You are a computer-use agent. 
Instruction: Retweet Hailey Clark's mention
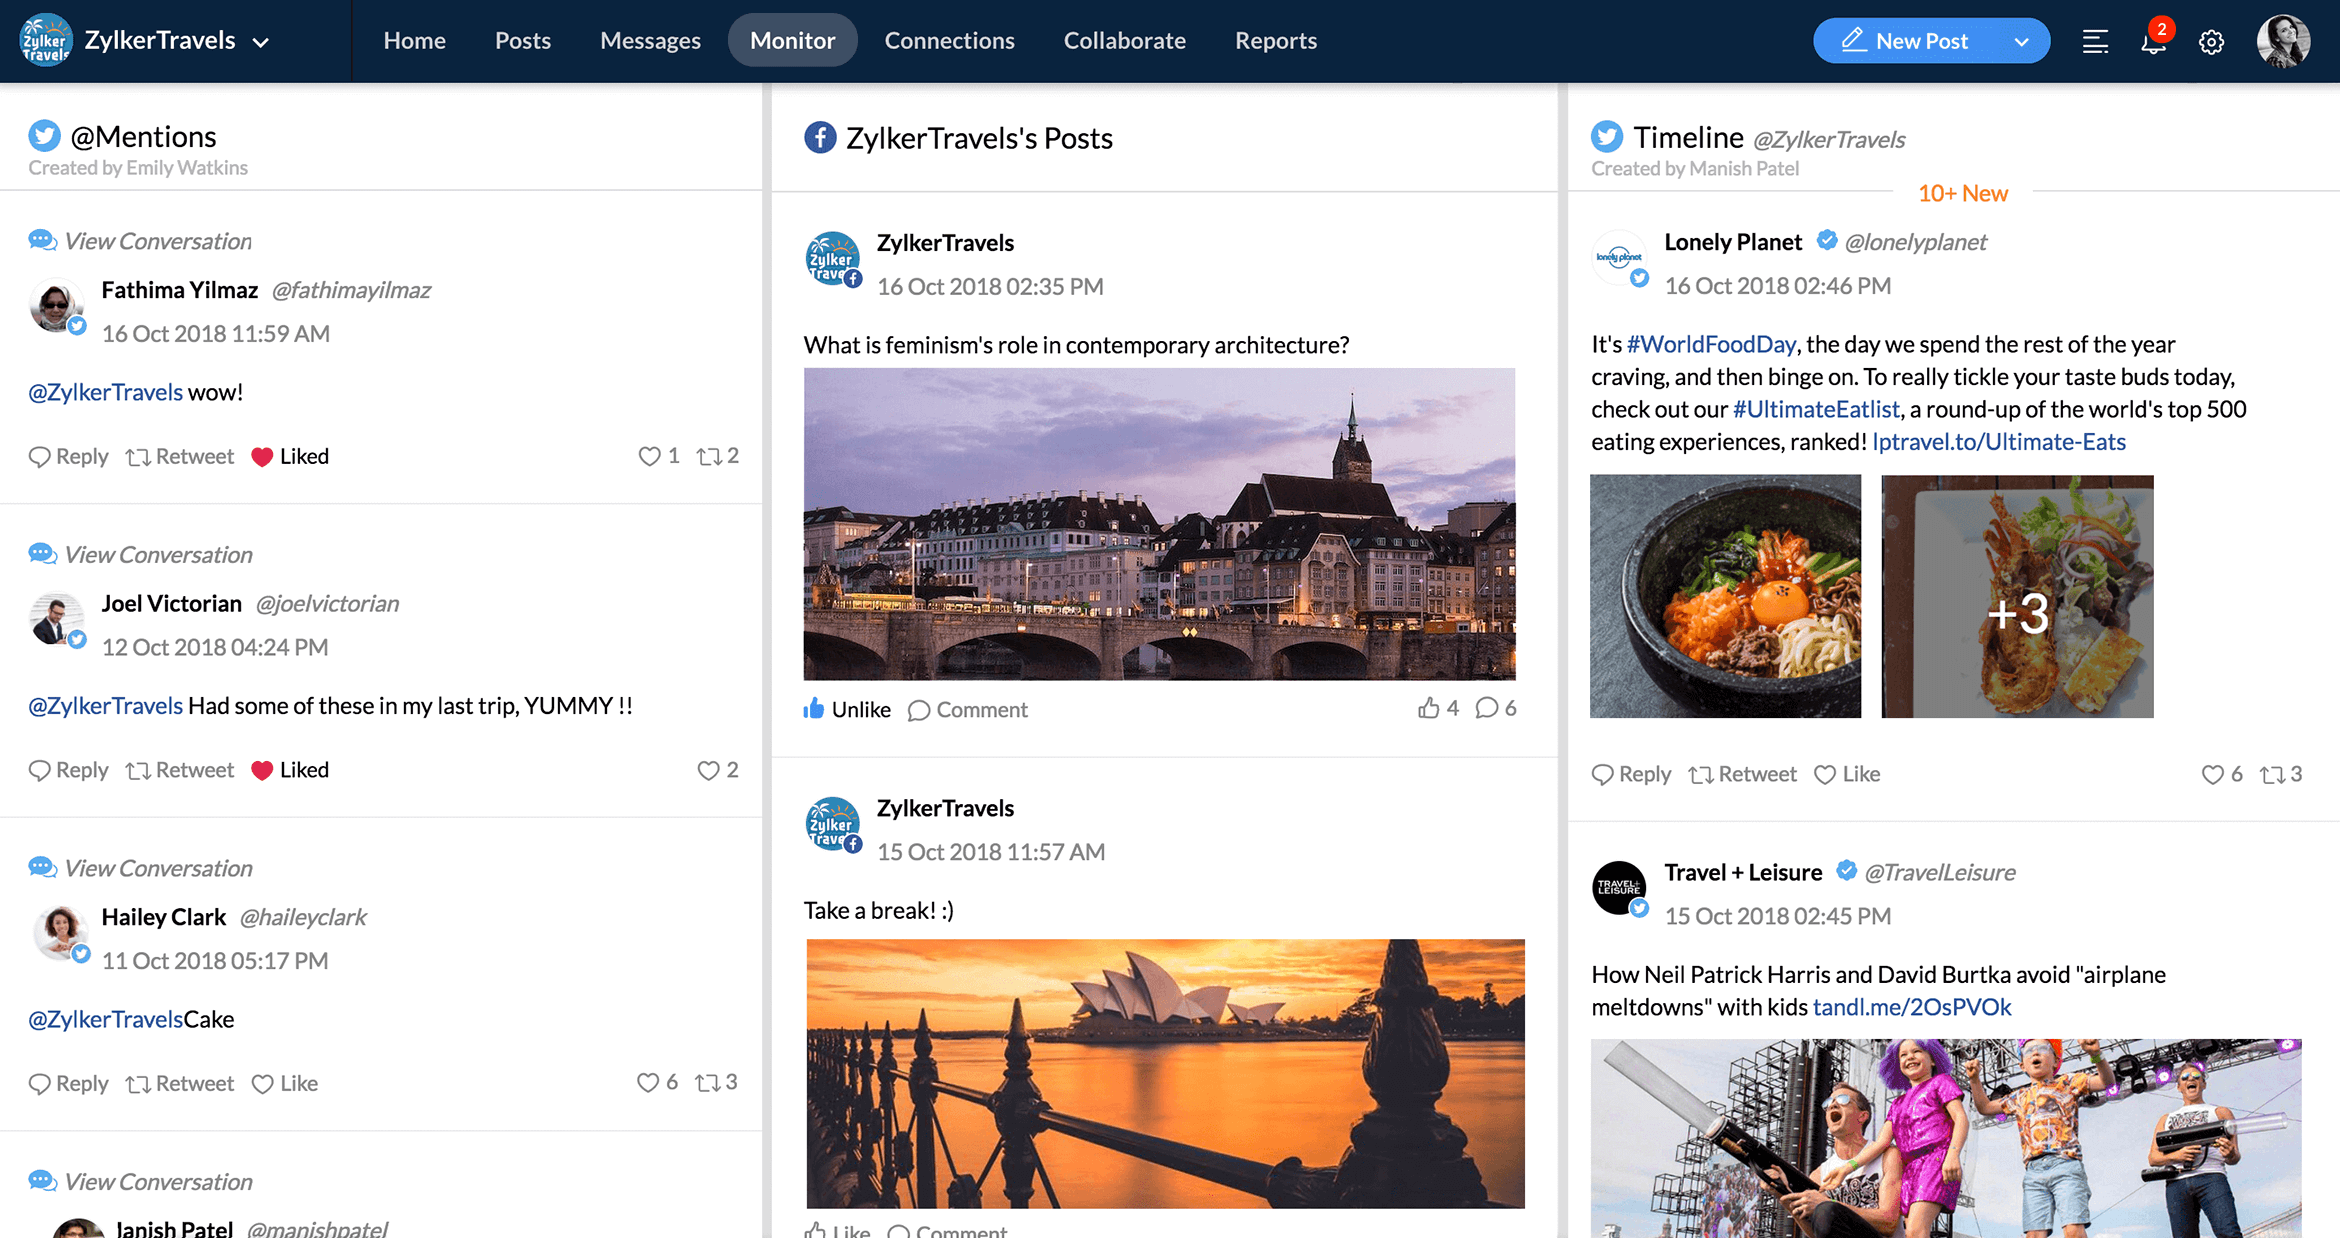tap(180, 1083)
